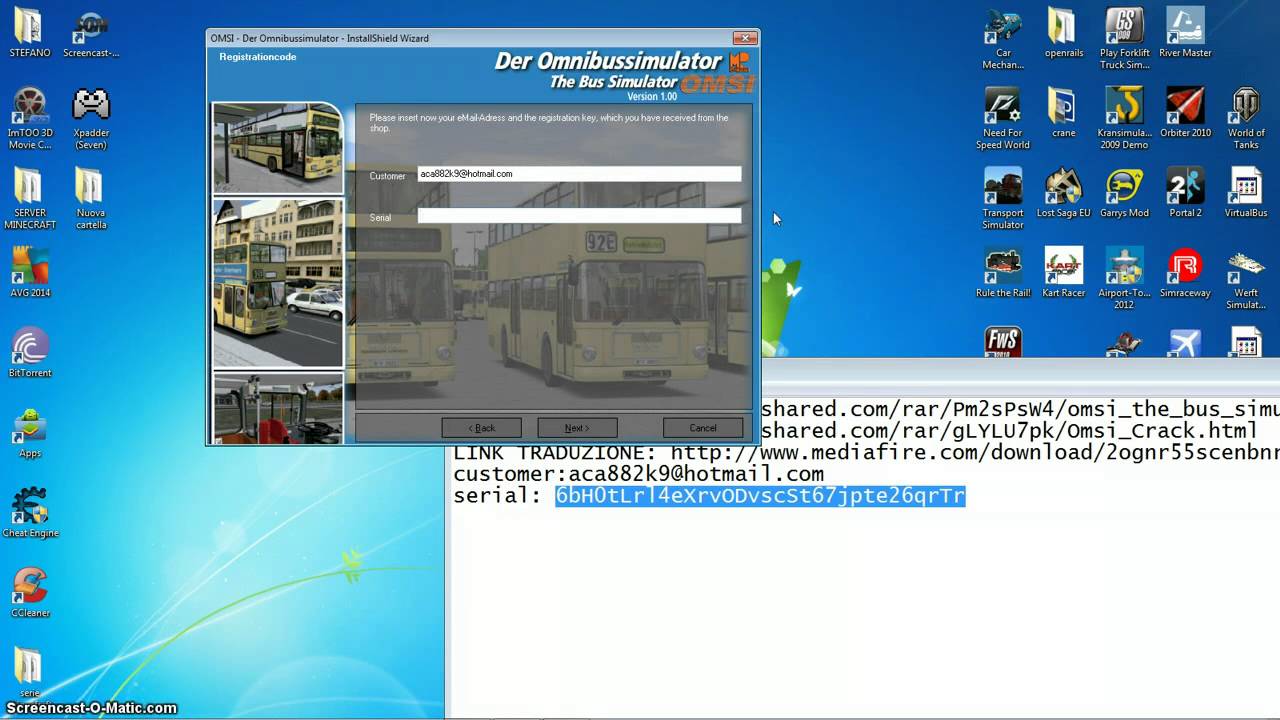
Task: Launch Portal 2 shortcut
Action: 1185,193
